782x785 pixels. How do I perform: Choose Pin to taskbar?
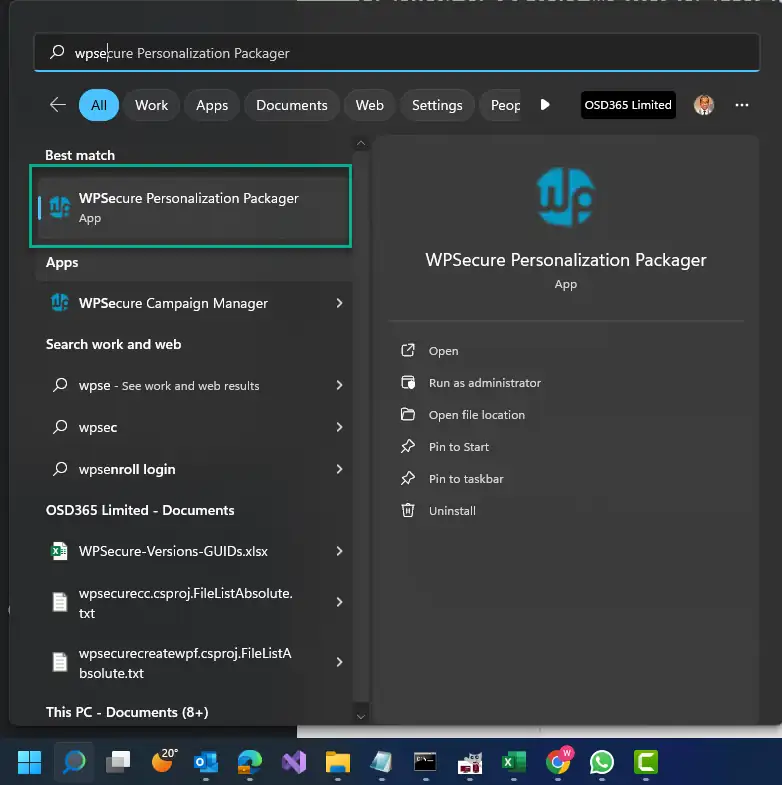(466, 479)
